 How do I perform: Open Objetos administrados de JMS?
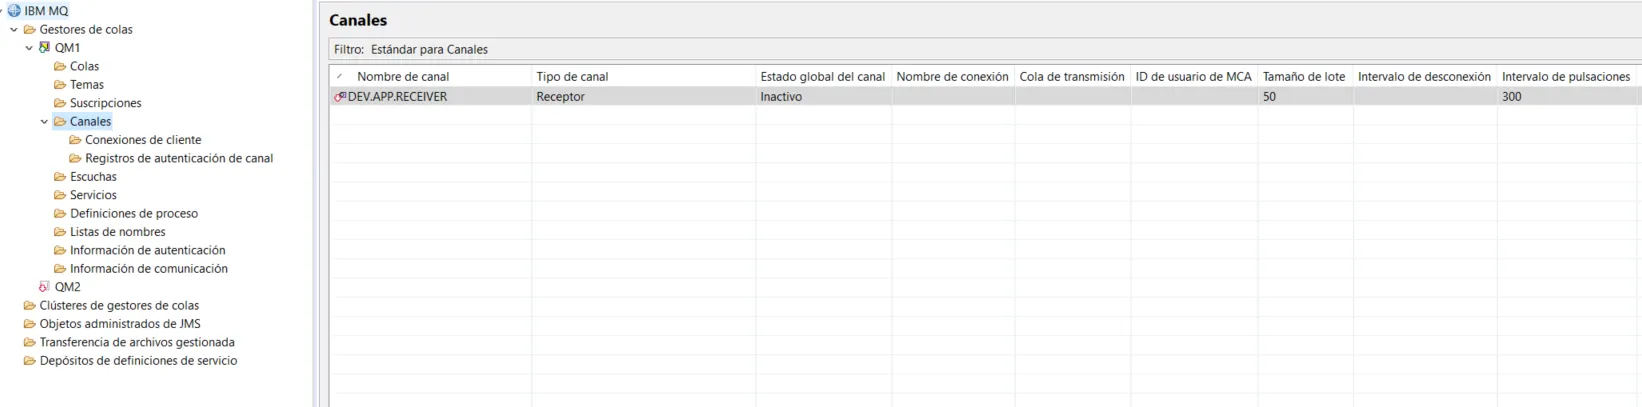click(120, 324)
